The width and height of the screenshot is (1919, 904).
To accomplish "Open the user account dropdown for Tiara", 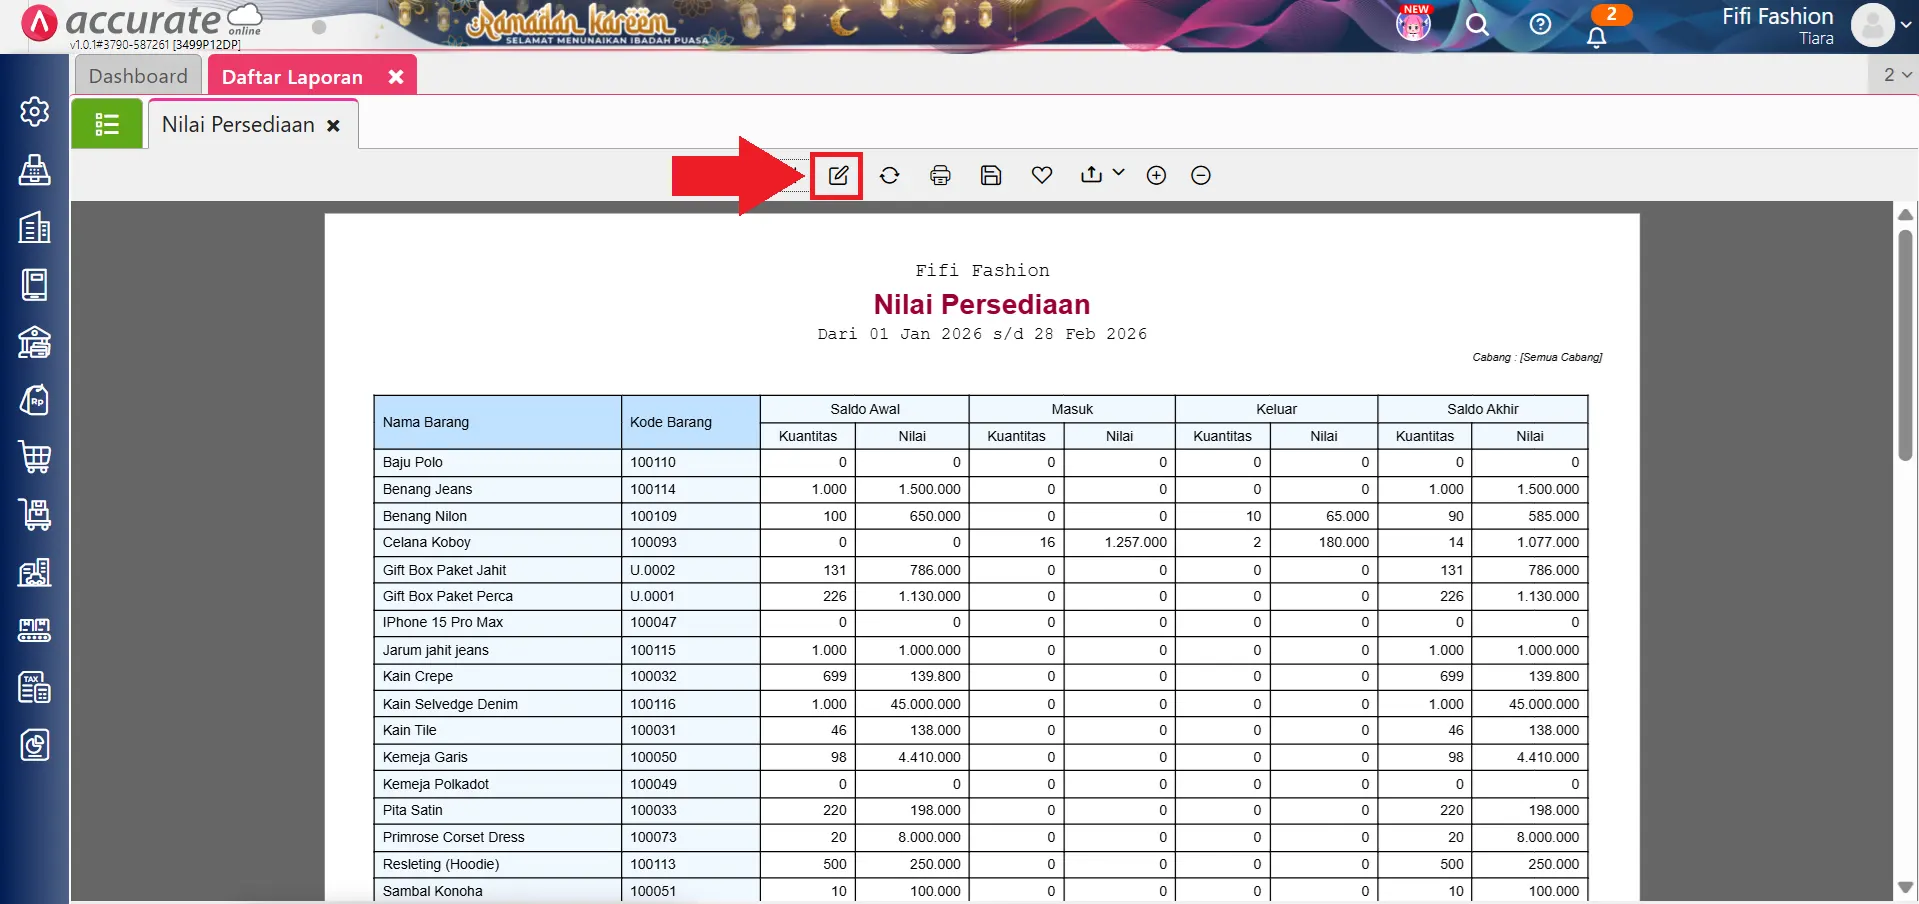I will pyautogui.click(x=1878, y=26).
